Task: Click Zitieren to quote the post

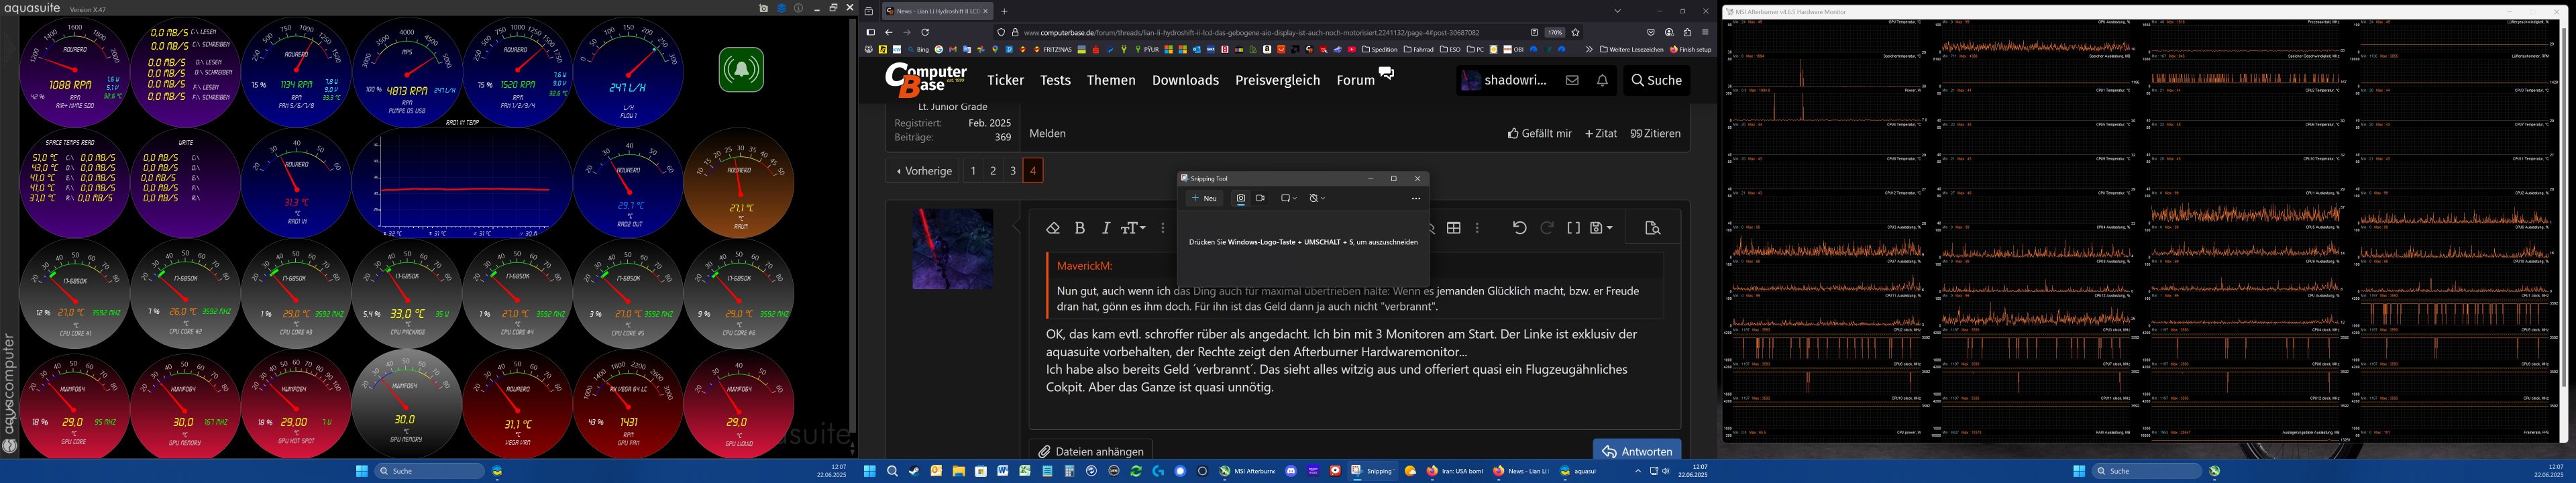Action: 1655,133
